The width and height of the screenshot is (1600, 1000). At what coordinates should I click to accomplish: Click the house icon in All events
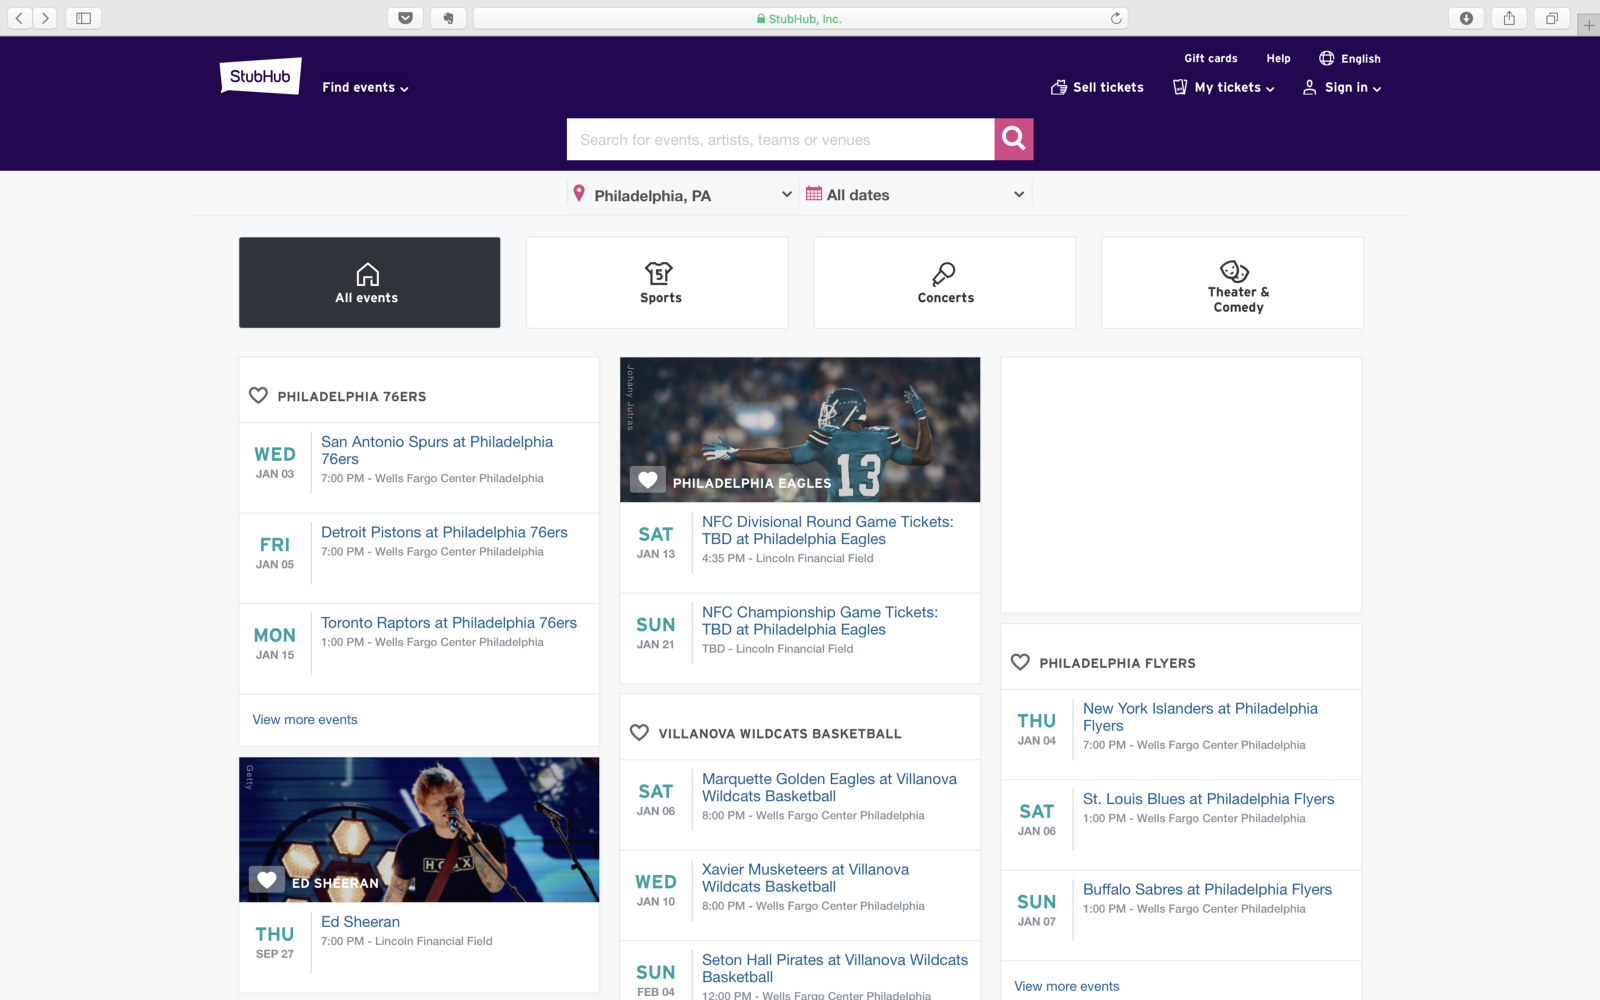pos(367,273)
